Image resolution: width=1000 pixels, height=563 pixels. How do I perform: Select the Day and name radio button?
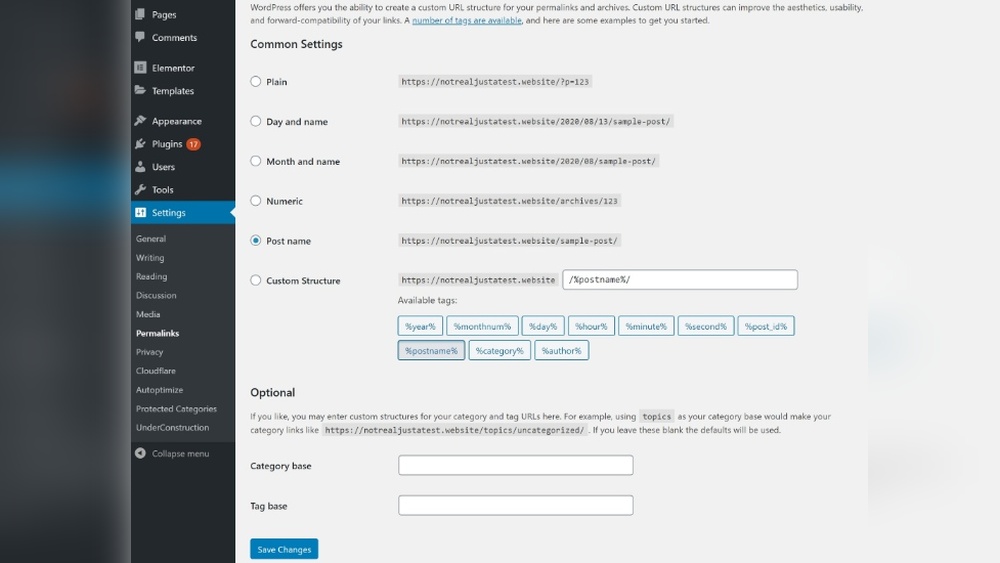point(256,121)
